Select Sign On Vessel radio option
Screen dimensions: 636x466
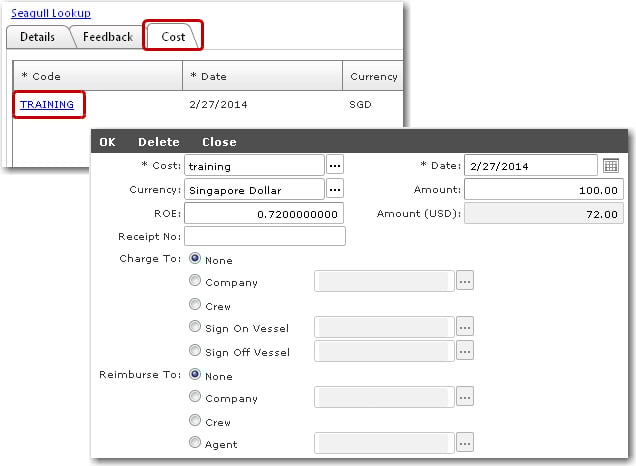(x=195, y=327)
